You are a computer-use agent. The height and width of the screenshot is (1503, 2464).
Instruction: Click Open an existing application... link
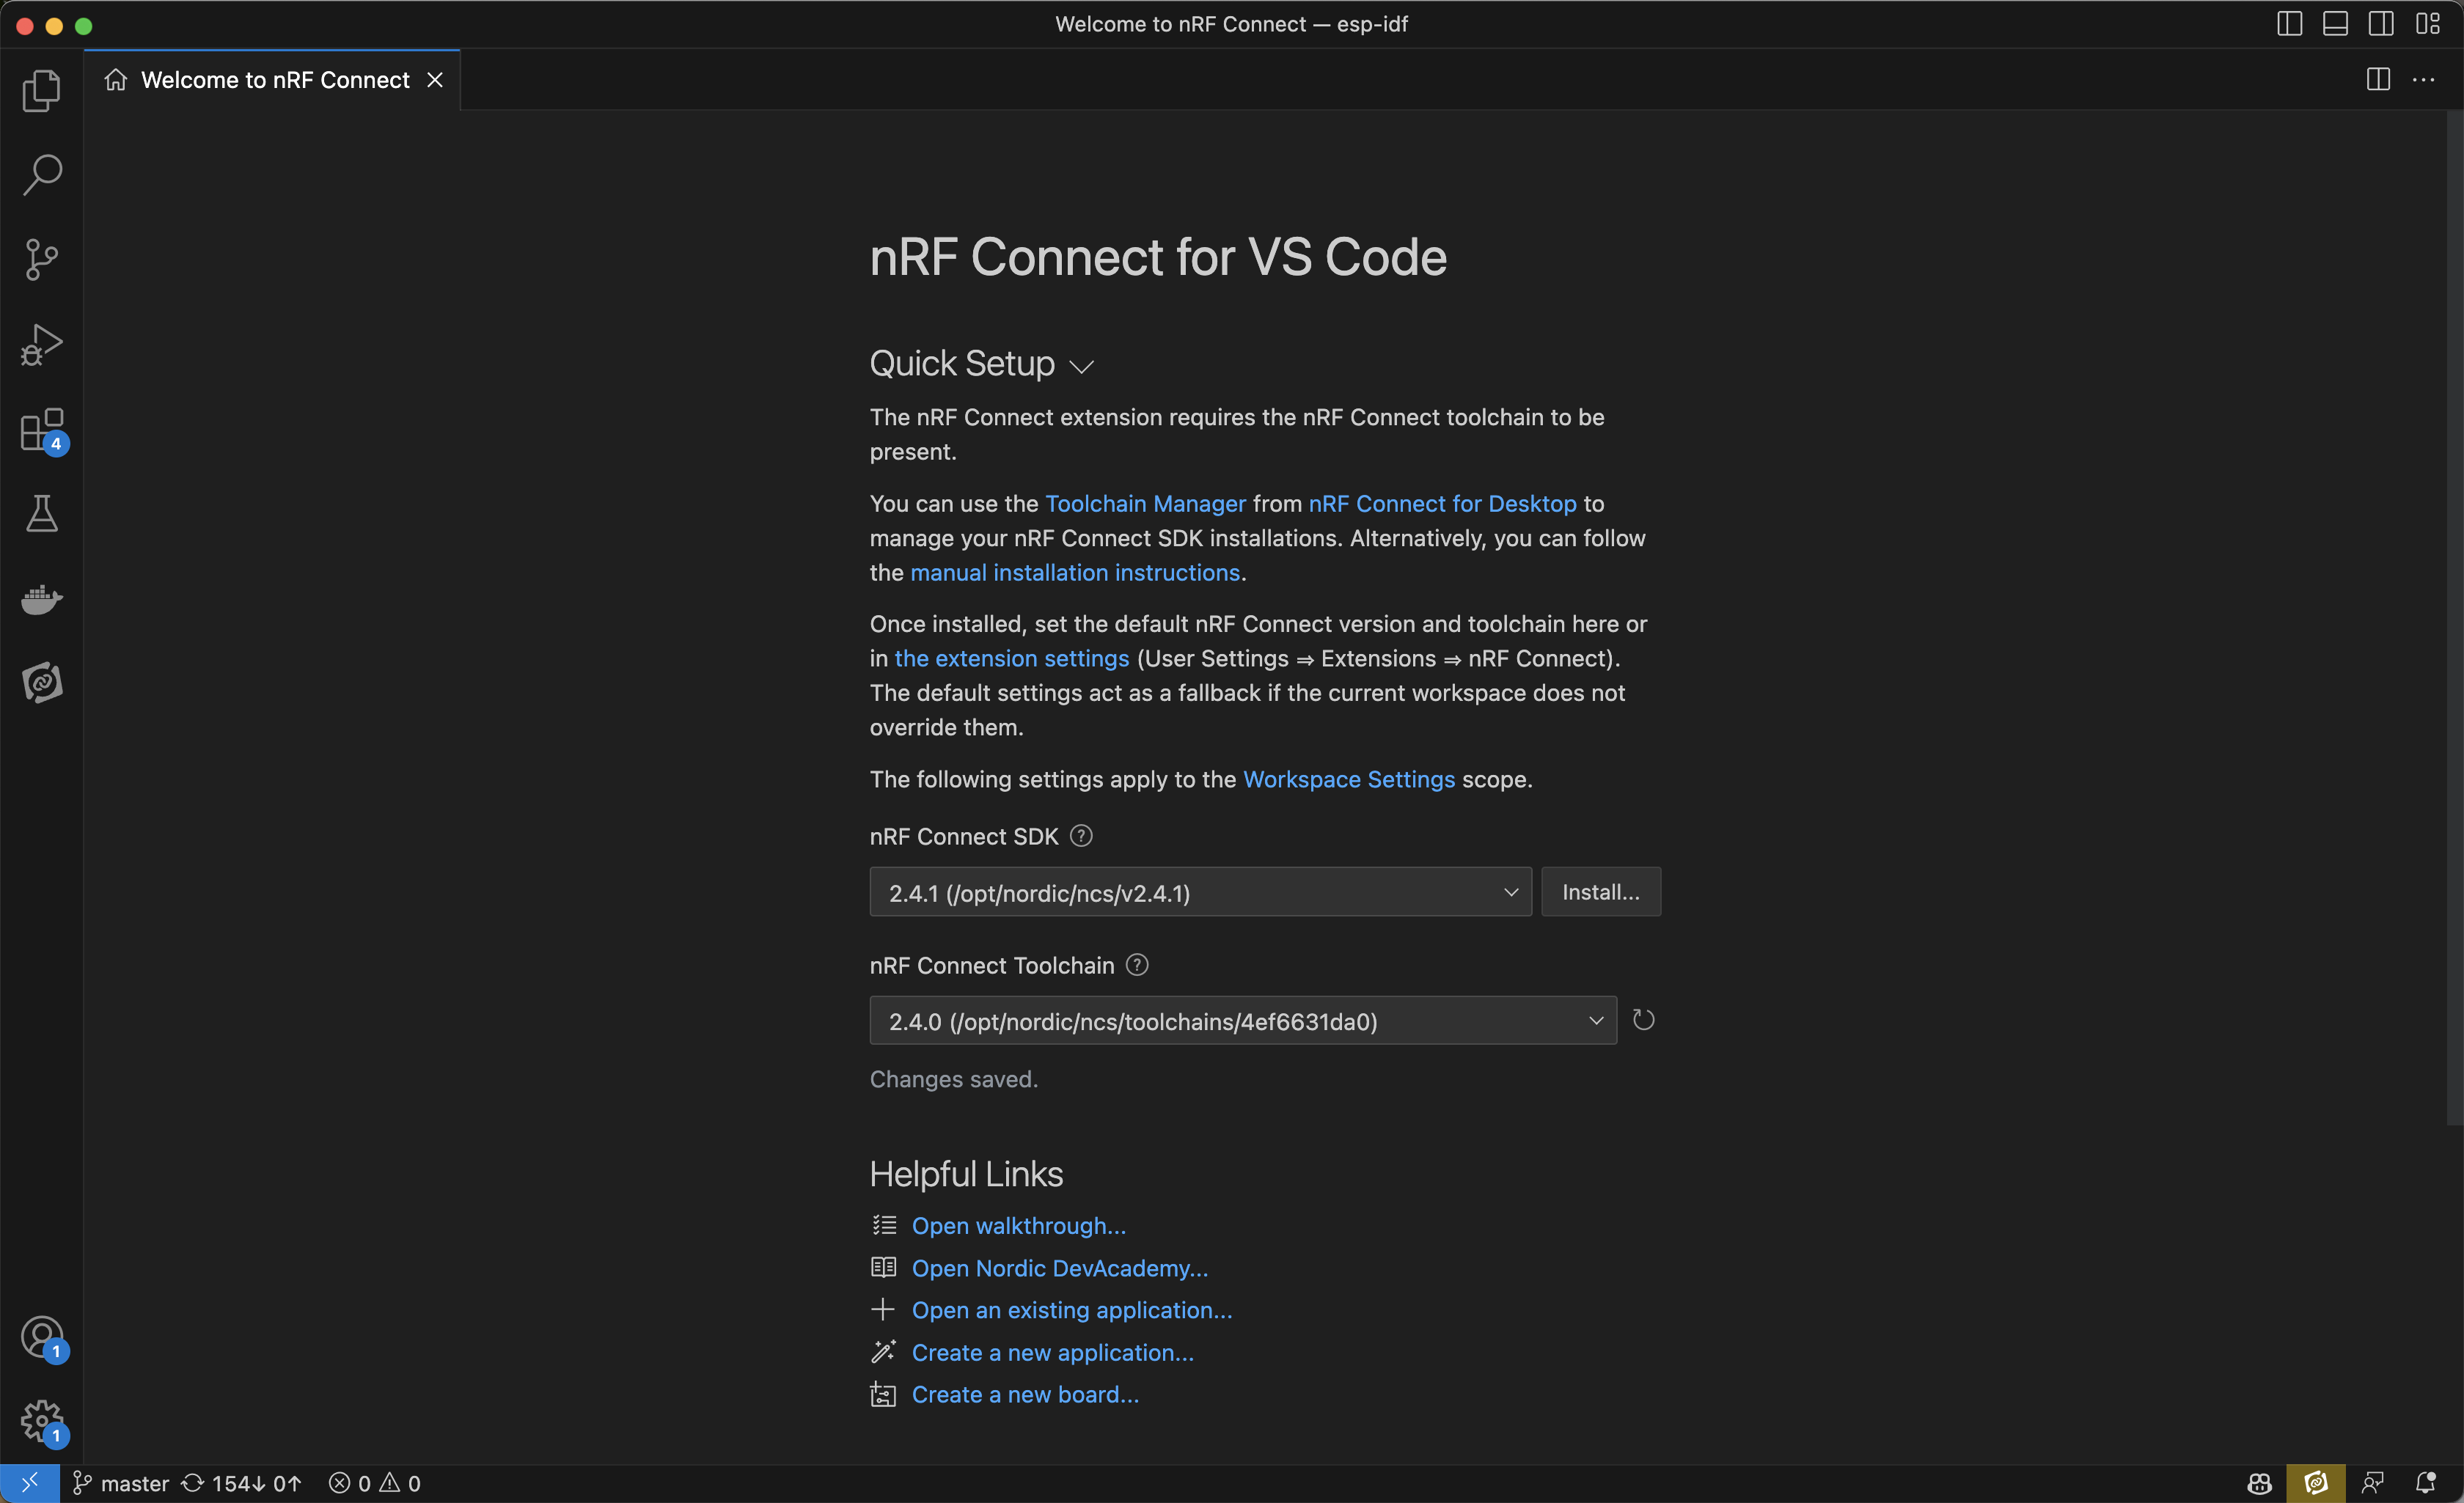1072,1310
